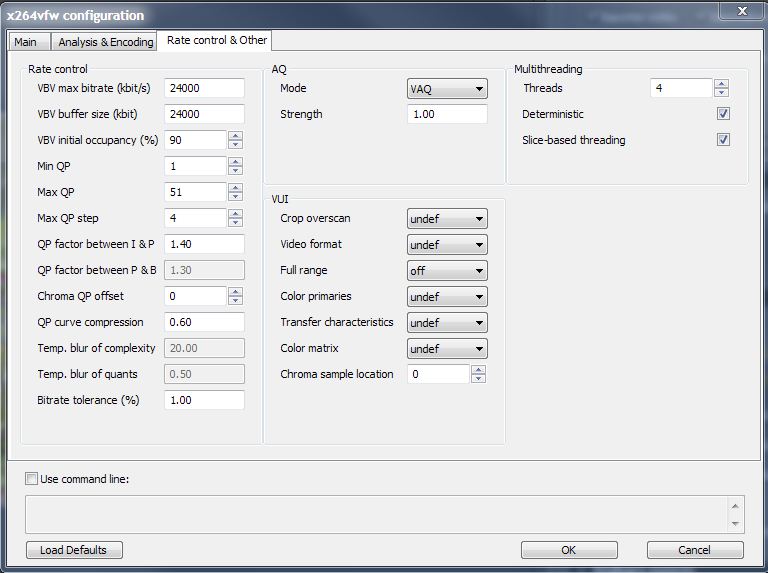Click the VBV initial occupancy value field

tap(195, 140)
